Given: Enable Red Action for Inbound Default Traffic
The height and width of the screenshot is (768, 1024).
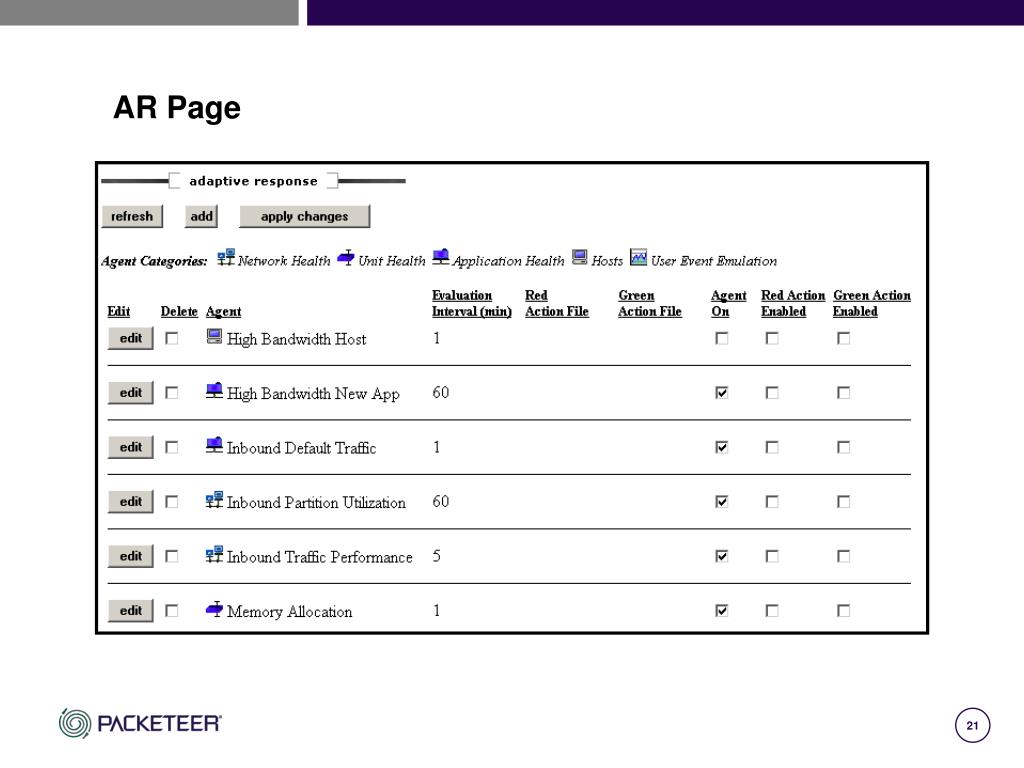Looking at the screenshot, I should coord(772,447).
